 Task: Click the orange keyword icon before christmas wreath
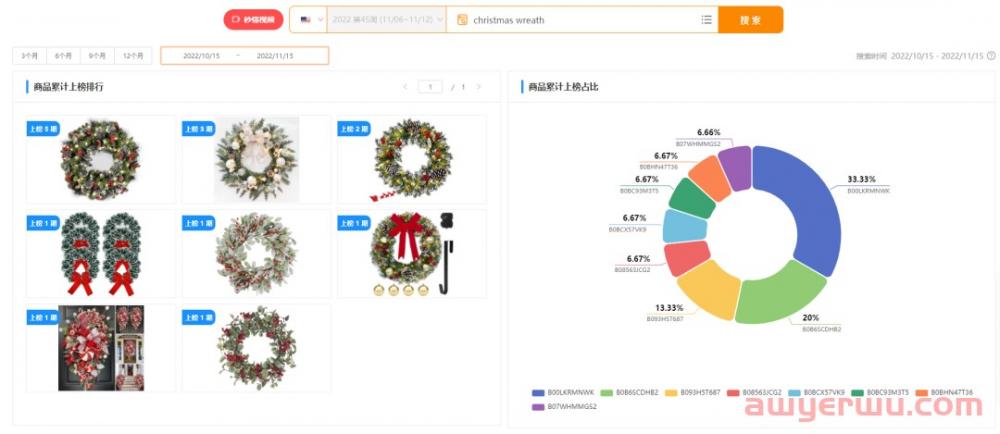[462, 20]
